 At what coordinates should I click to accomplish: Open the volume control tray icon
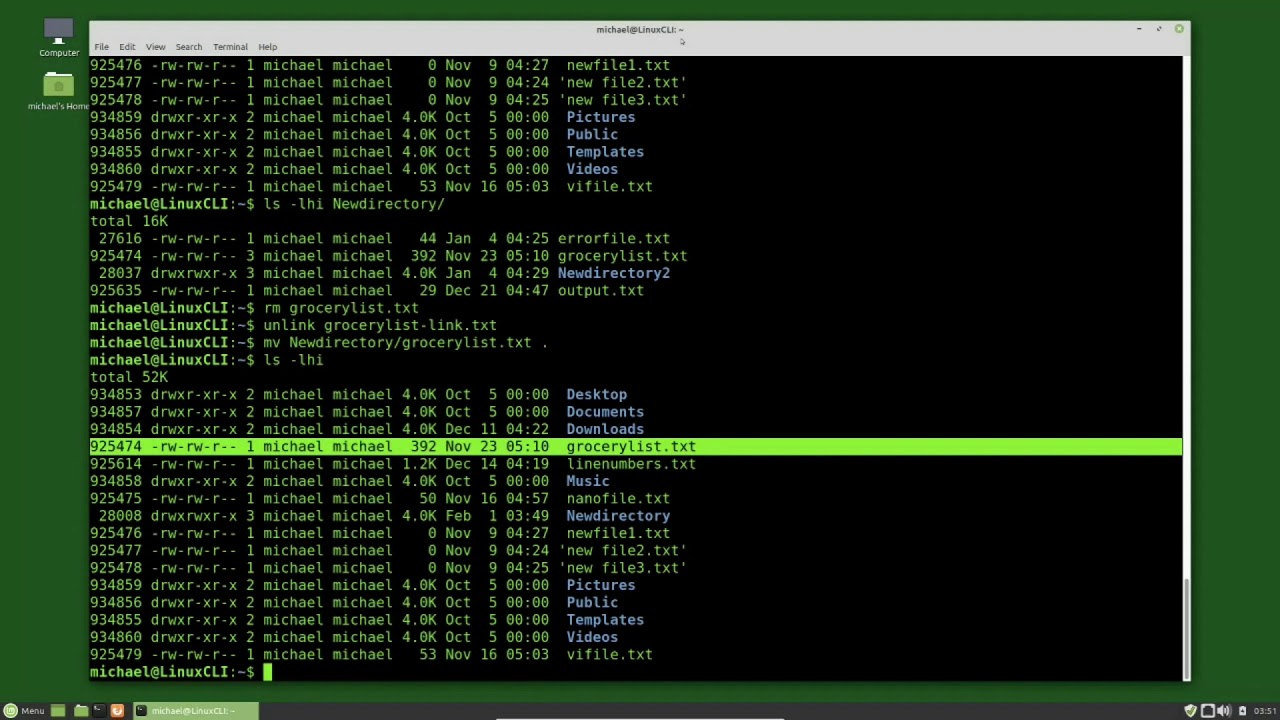tap(1224, 711)
